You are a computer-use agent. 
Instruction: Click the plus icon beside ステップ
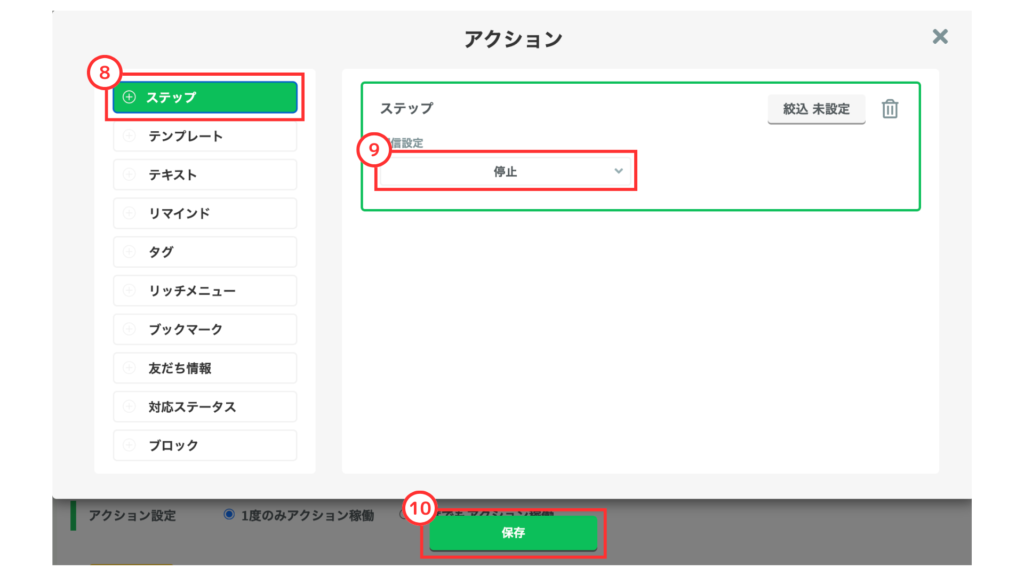click(x=129, y=97)
